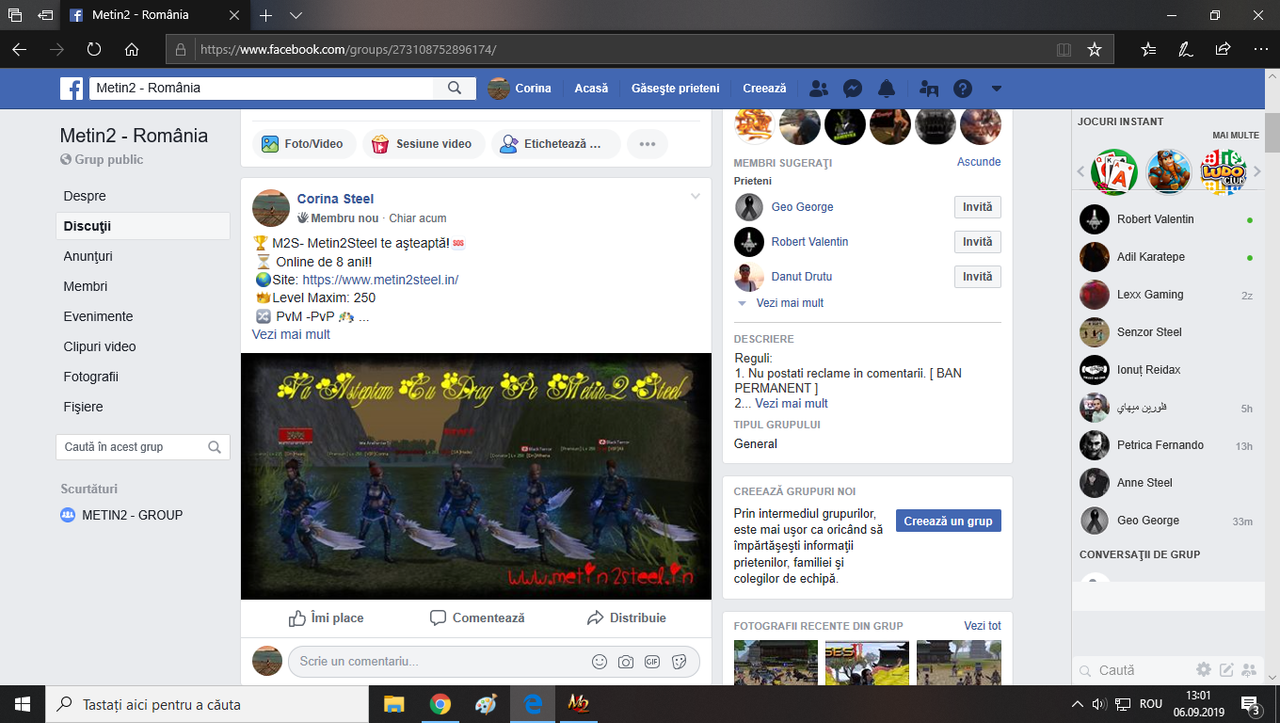Click the Caută în acest grup field

click(x=143, y=447)
